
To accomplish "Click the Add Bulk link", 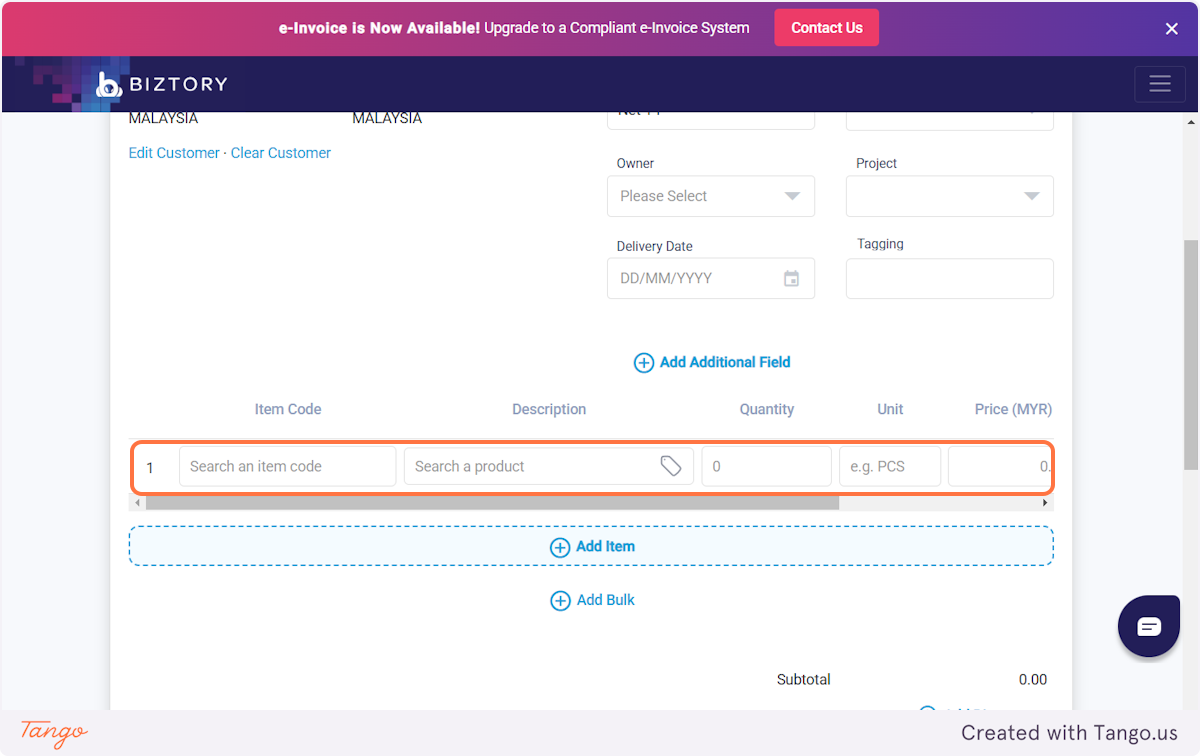I will pyautogui.click(x=592, y=600).
